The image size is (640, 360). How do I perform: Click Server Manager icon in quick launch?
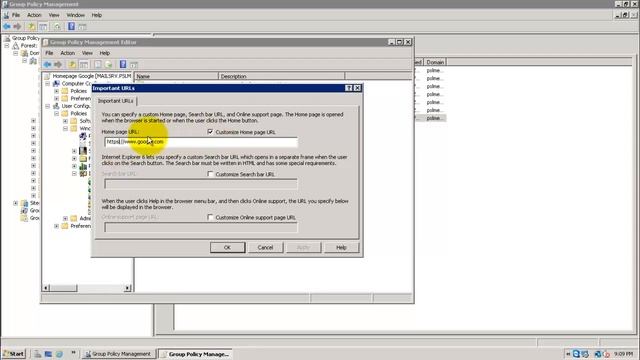coord(38,354)
